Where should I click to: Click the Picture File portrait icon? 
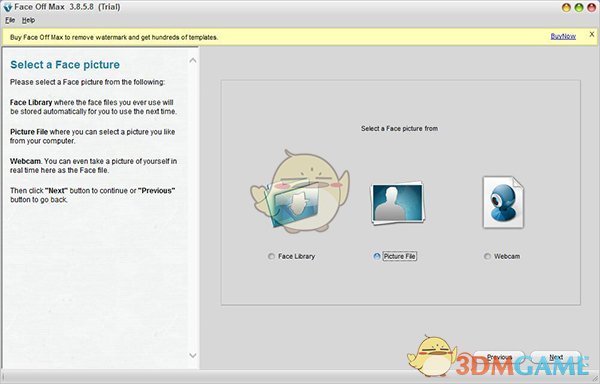(x=398, y=203)
